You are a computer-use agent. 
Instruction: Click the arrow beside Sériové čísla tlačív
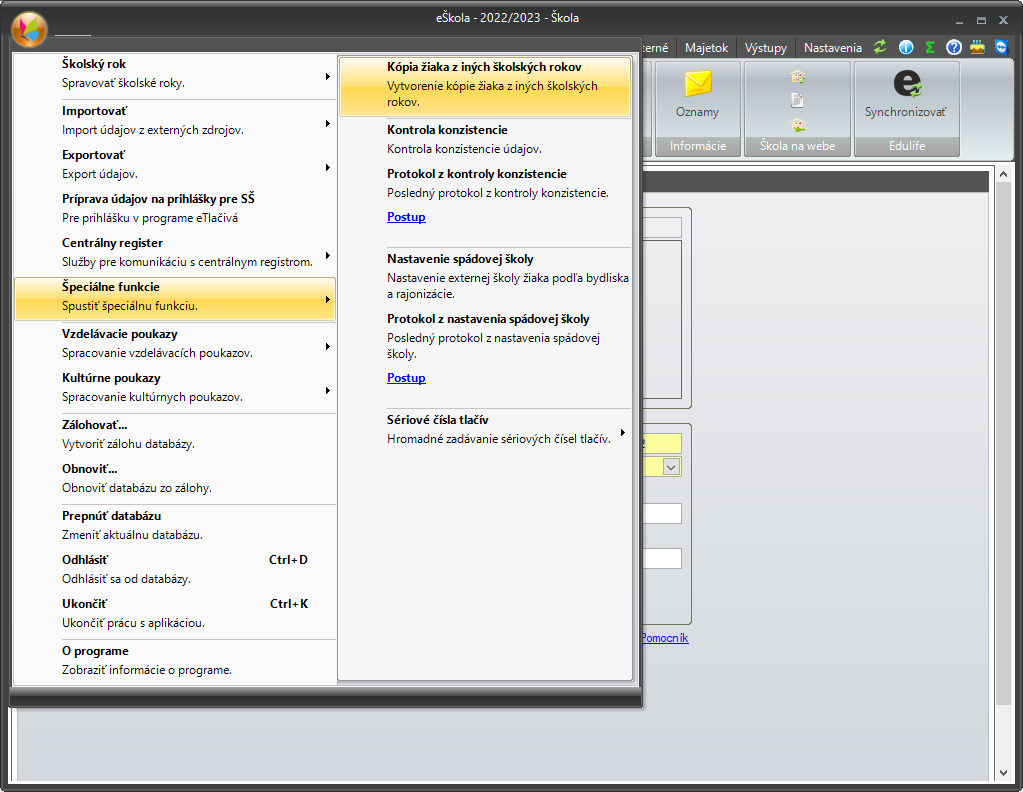pos(623,433)
